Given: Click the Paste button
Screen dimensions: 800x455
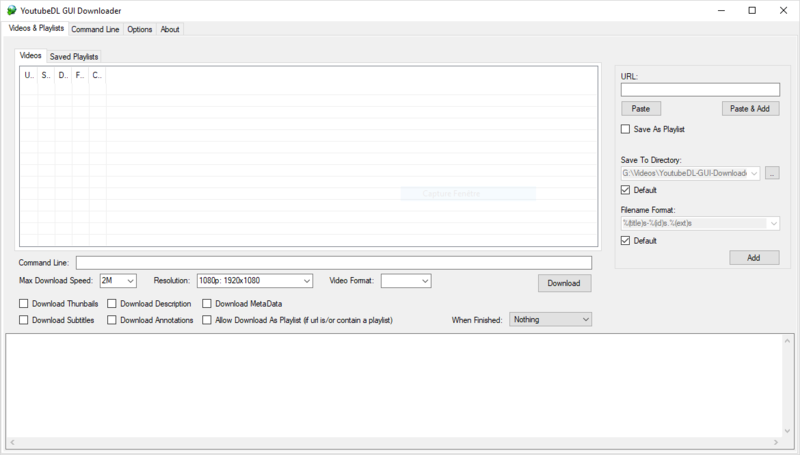Looking at the screenshot, I should click(641, 109).
